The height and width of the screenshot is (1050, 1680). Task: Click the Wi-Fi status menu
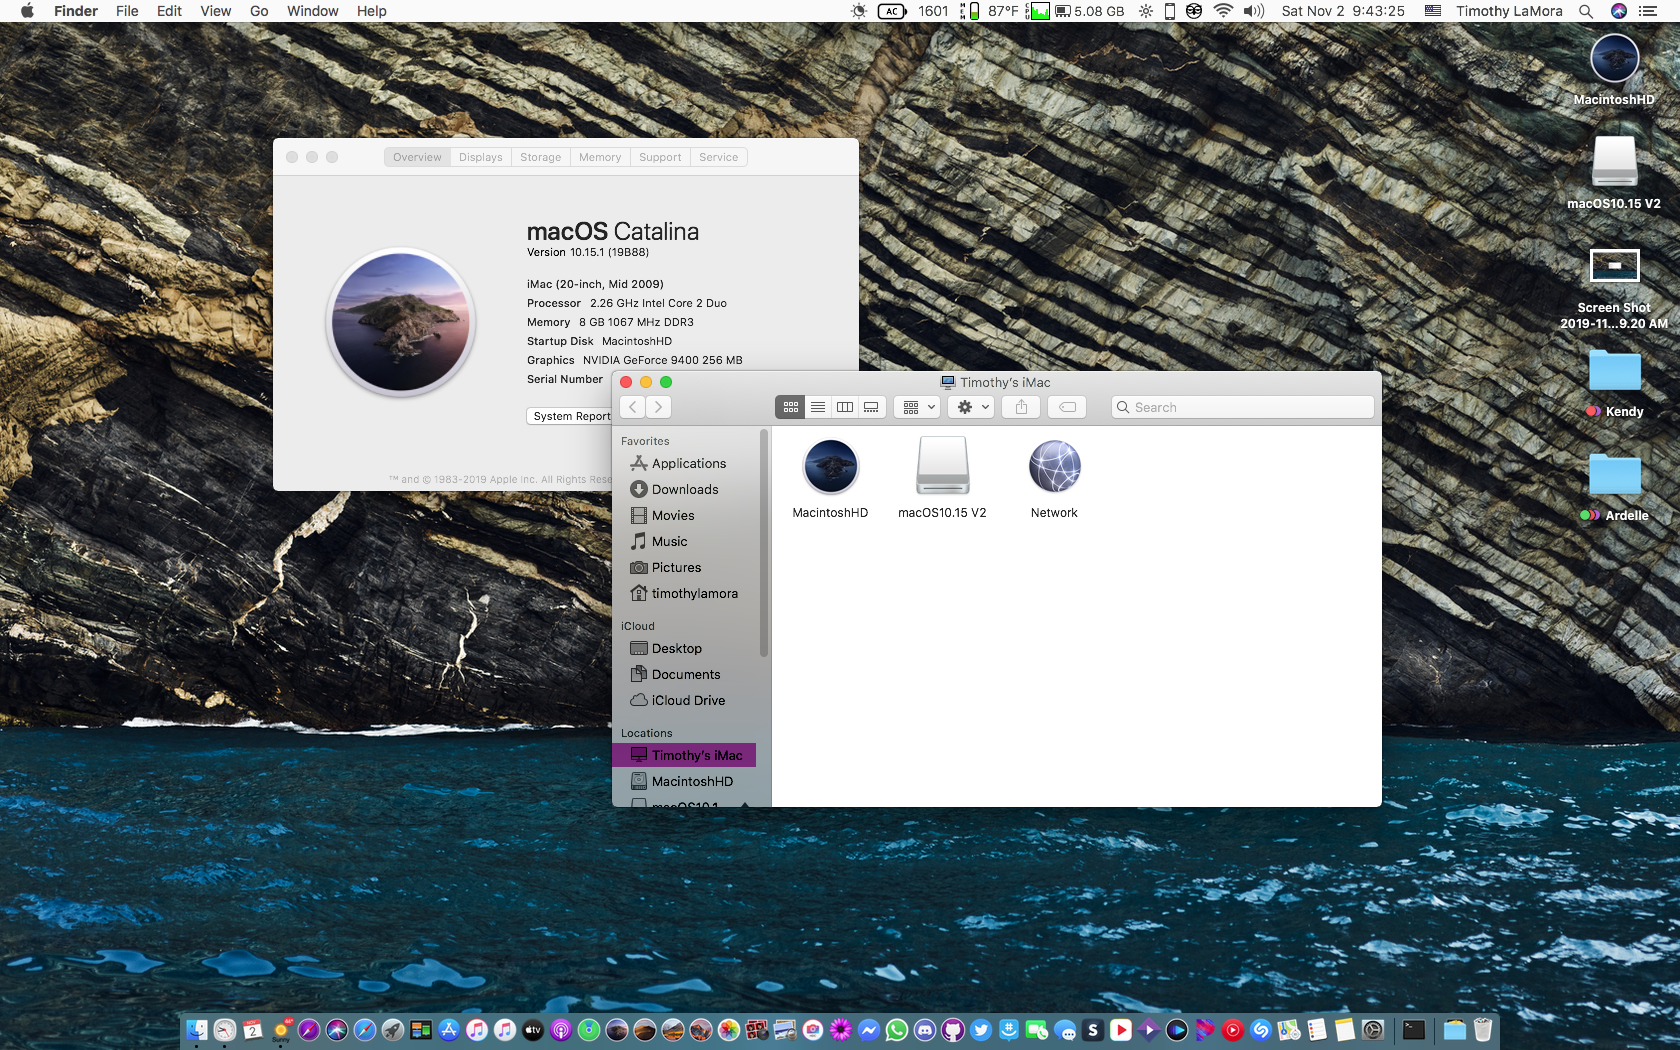pos(1223,11)
